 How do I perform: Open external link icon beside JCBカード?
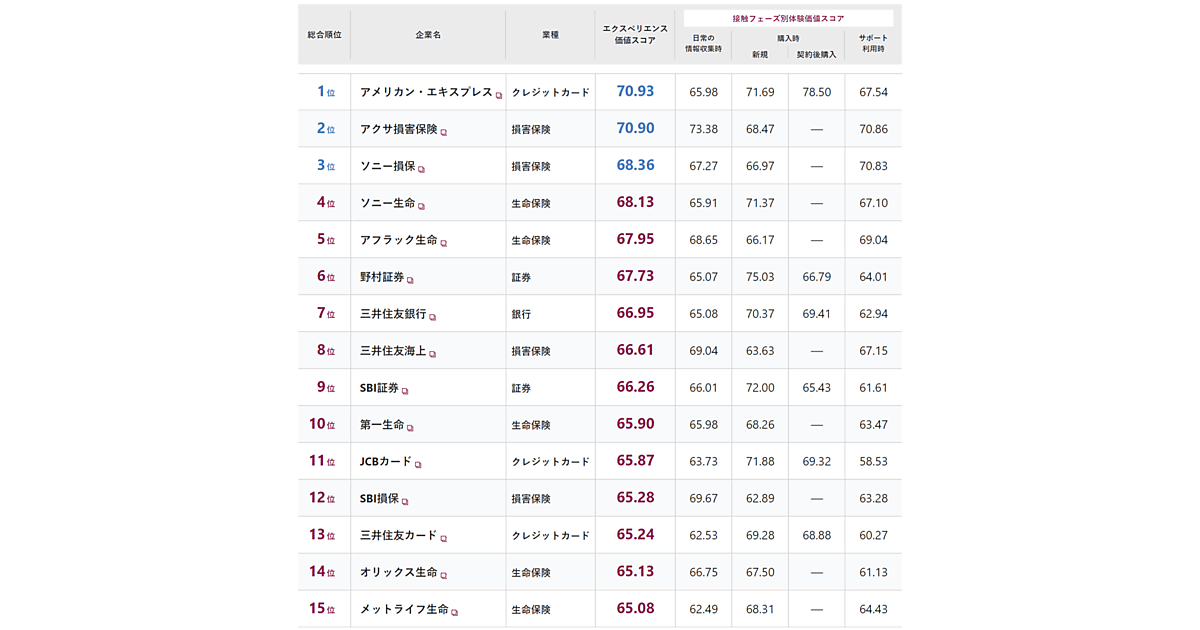[x=418, y=465]
